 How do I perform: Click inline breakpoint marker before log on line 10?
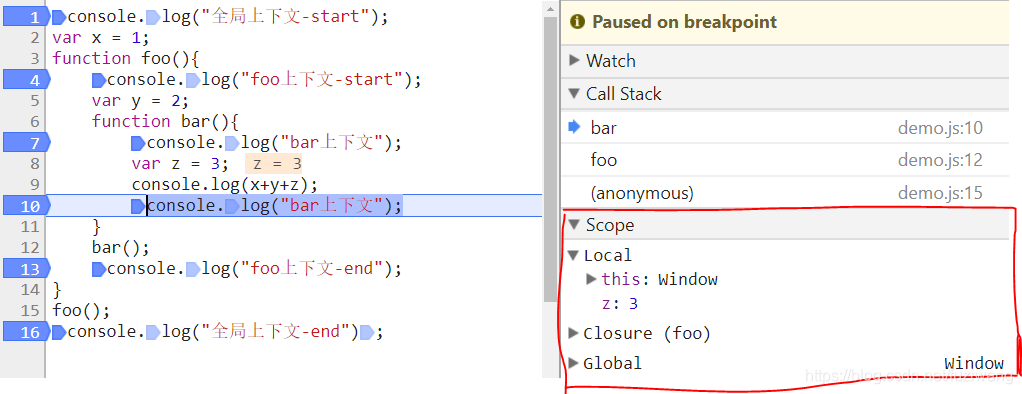pyautogui.click(x=232, y=206)
